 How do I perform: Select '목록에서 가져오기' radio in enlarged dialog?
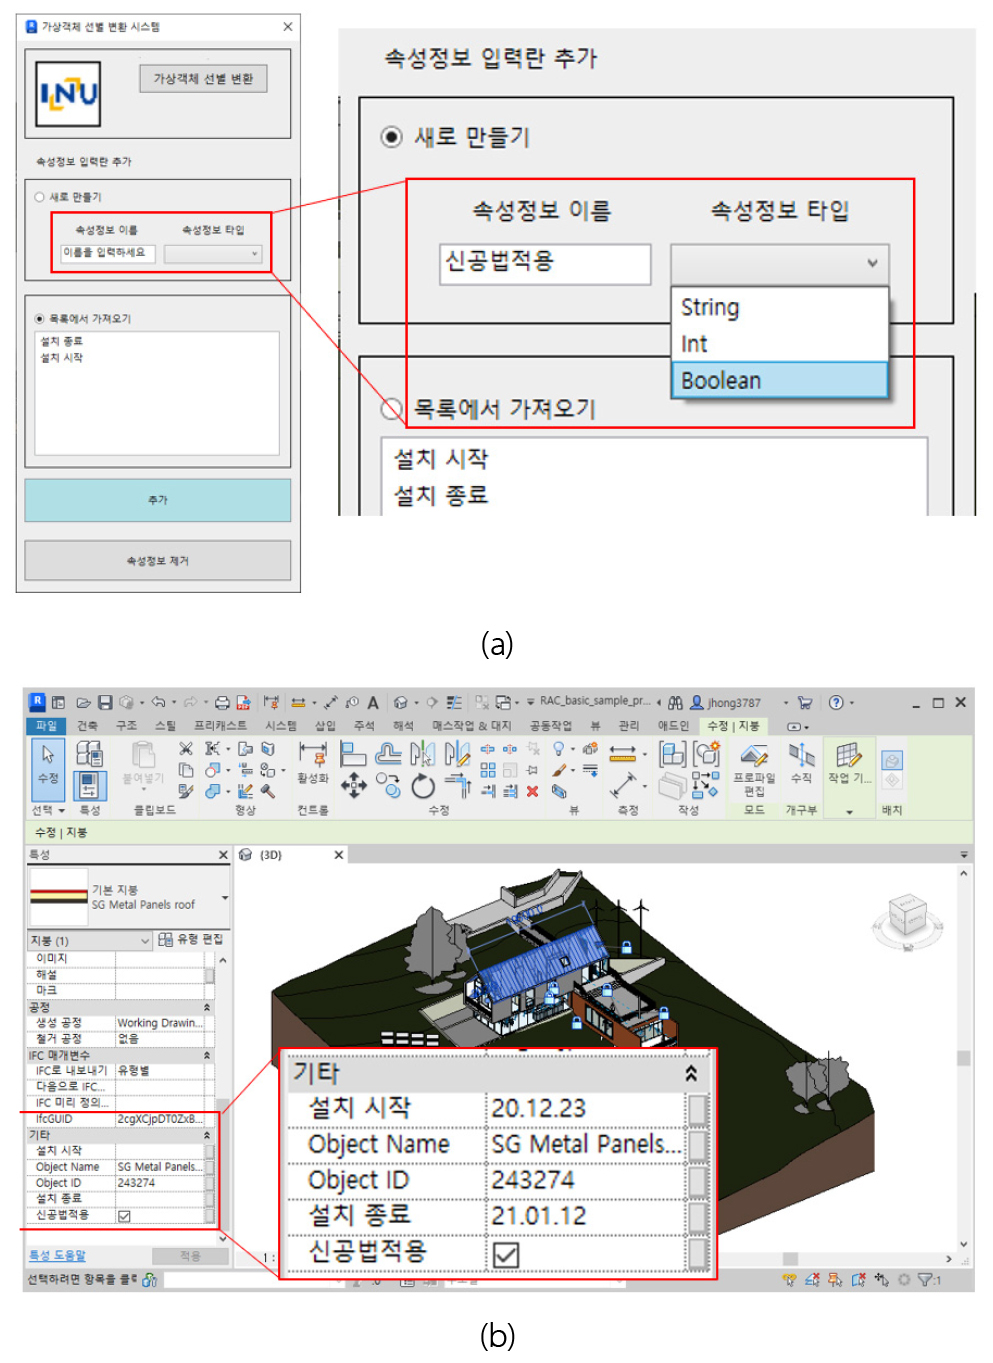pos(392,408)
